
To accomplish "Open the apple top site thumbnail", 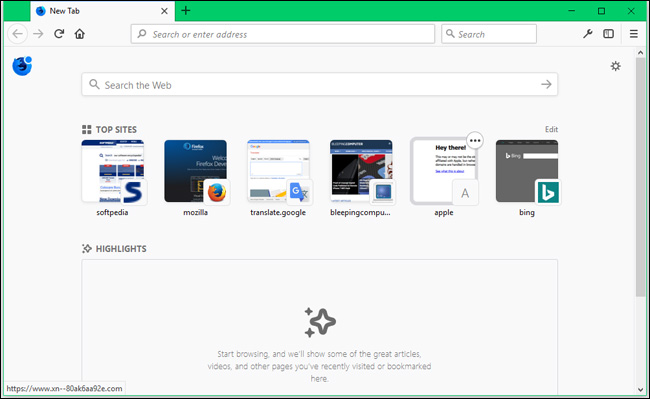I will (x=444, y=171).
